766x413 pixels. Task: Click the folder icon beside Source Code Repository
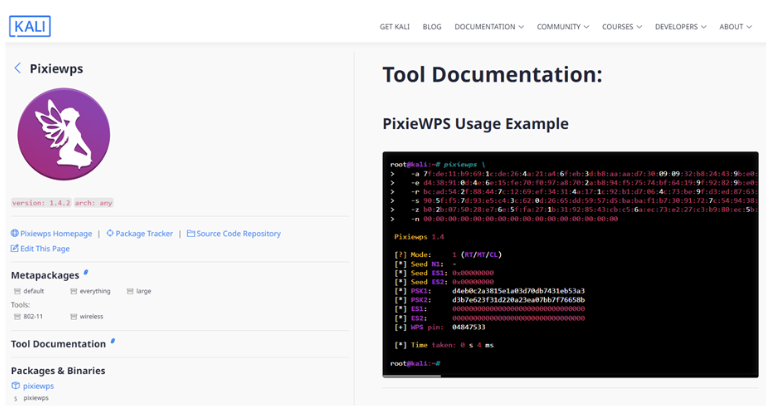tap(191, 233)
